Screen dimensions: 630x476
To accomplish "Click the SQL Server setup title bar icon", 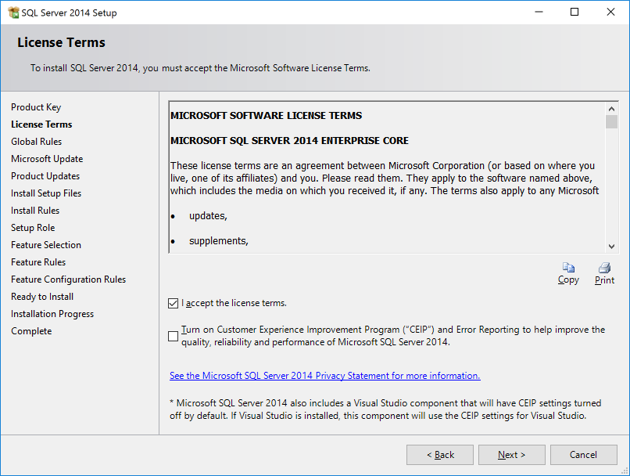I will 14,12.
